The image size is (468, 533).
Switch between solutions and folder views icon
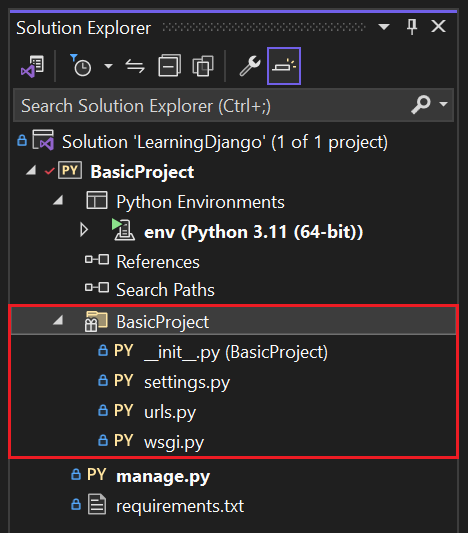[33, 66]
